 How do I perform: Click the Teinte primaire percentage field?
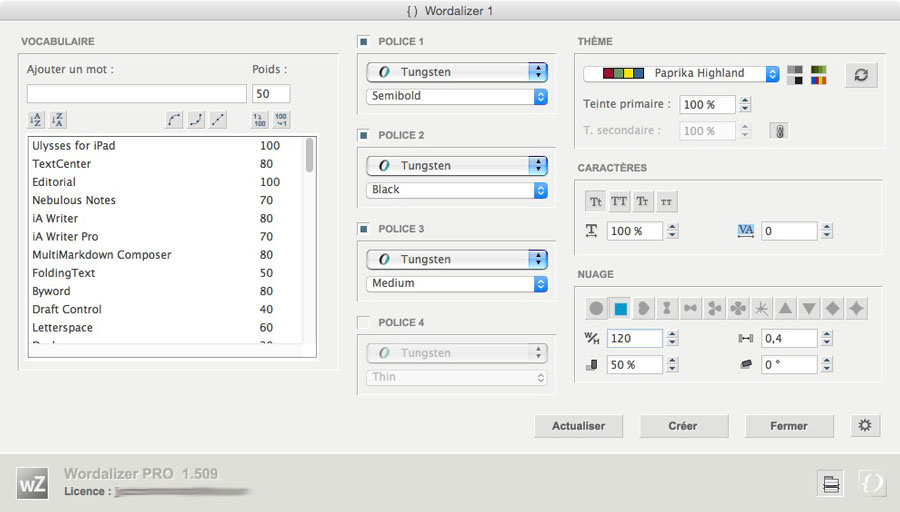click(707, 104)
